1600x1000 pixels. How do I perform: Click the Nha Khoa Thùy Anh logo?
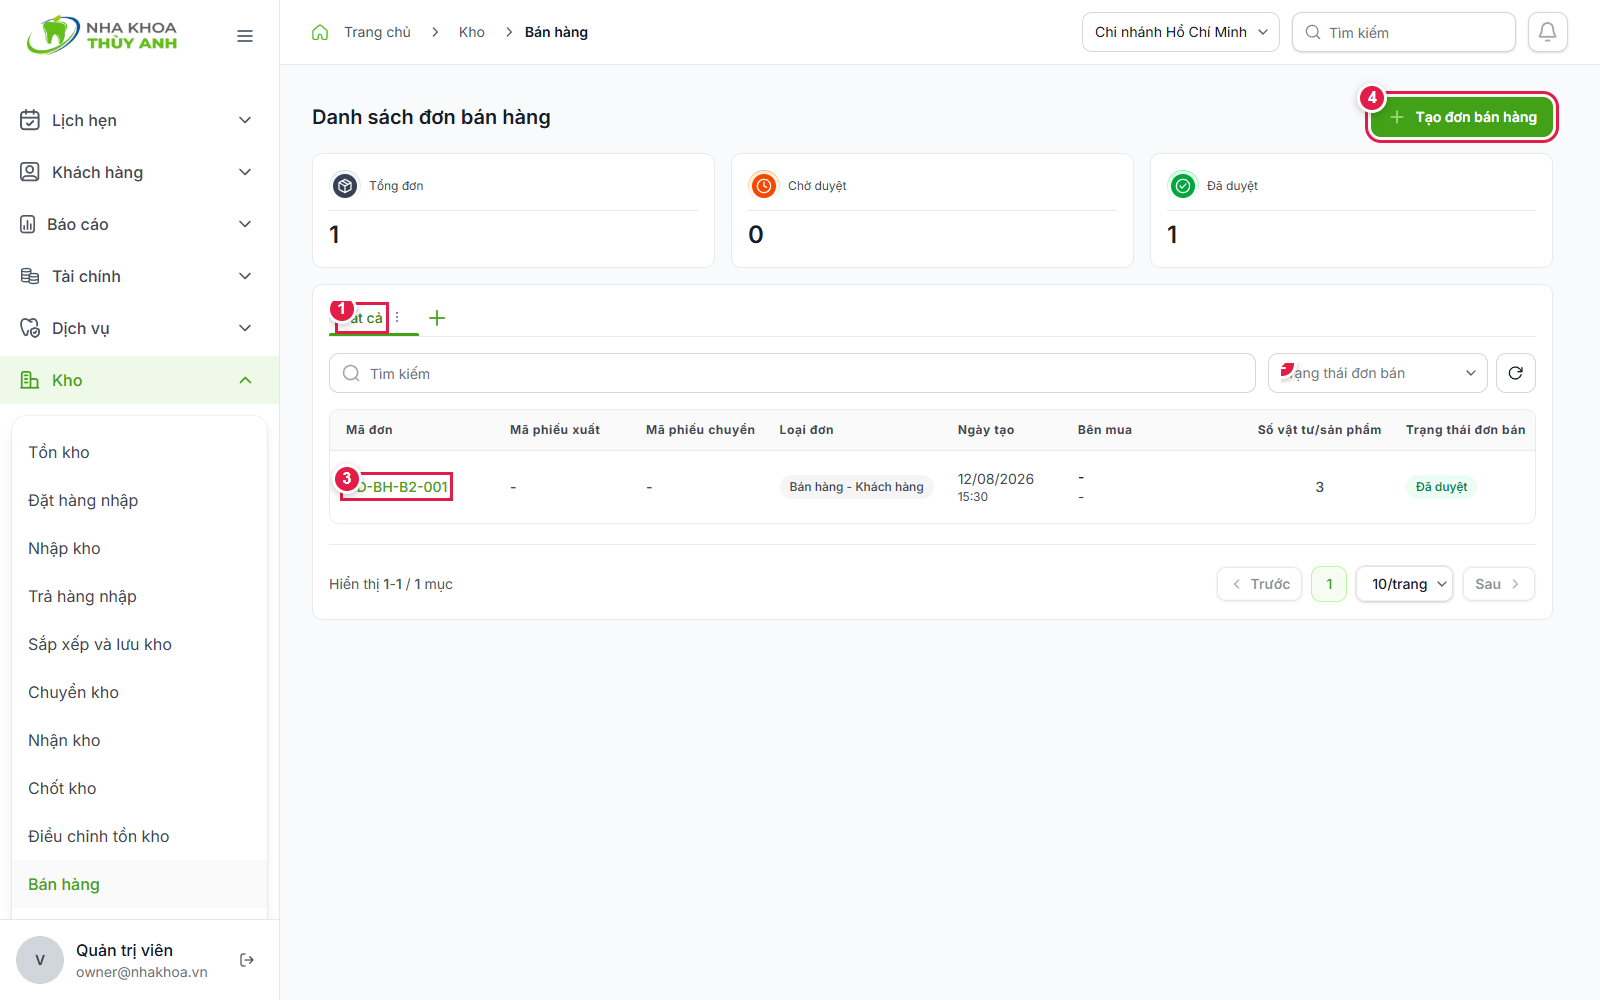(x=103, y=35)
